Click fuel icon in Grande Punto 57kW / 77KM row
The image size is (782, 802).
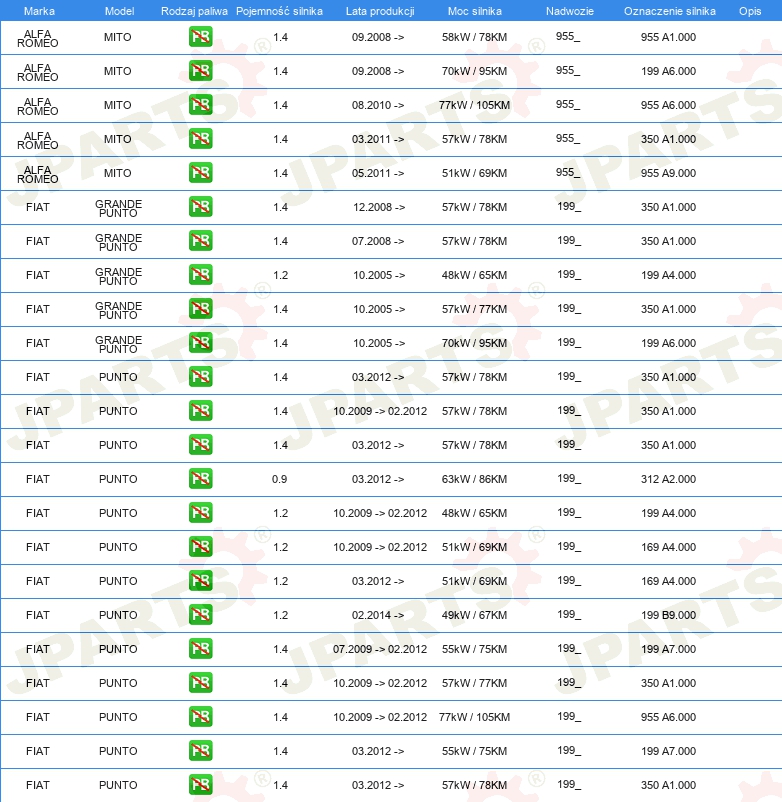click(x=200, y=309)
